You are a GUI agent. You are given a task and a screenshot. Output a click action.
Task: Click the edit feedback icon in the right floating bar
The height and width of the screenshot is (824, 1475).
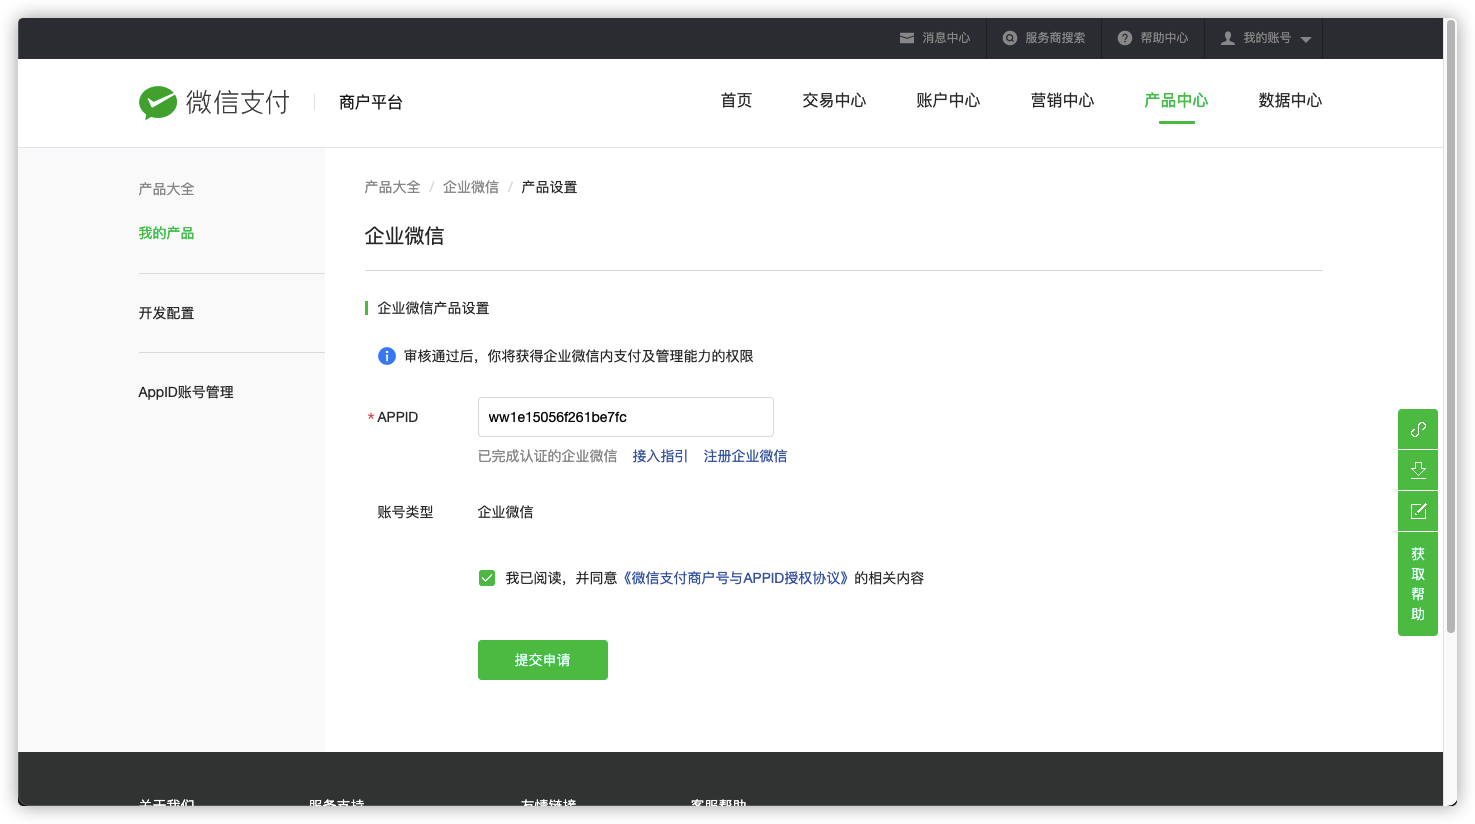click(1418, 511)
